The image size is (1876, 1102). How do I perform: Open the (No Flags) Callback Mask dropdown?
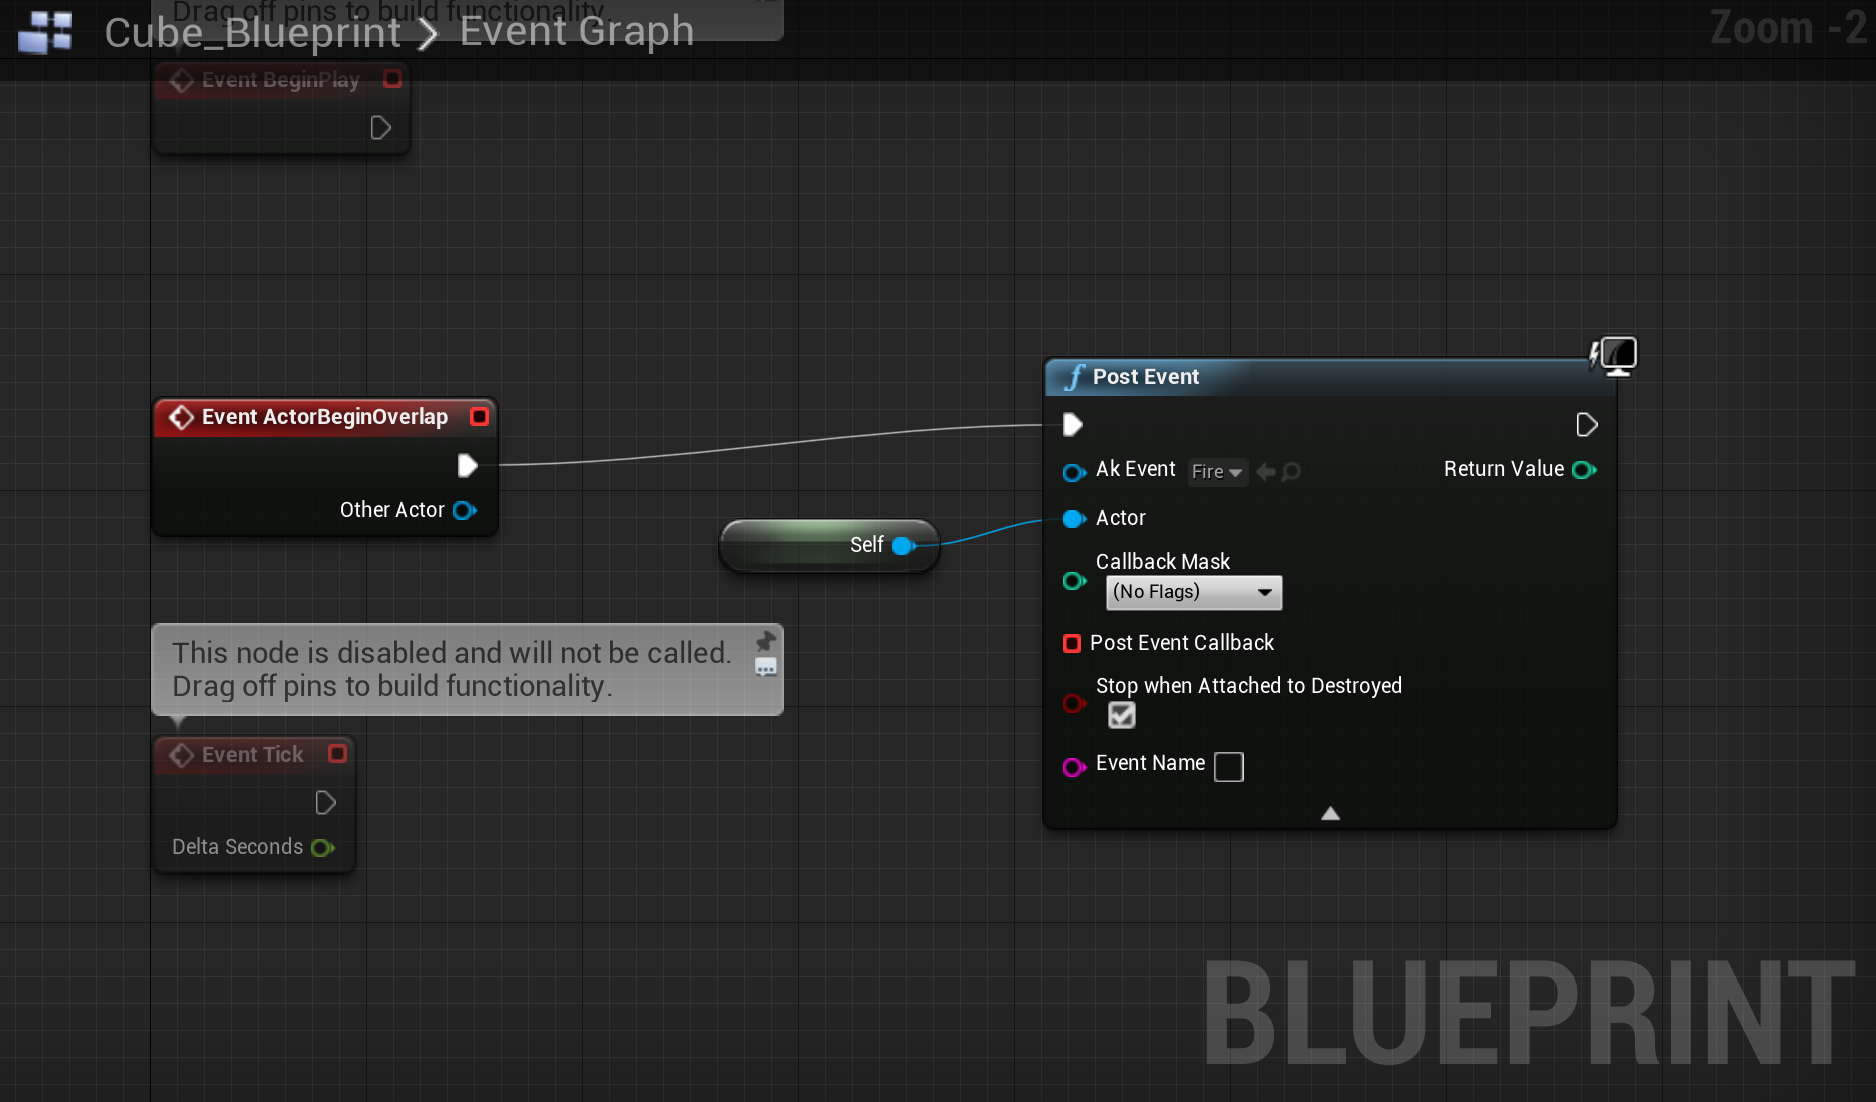click(1193, 592)
